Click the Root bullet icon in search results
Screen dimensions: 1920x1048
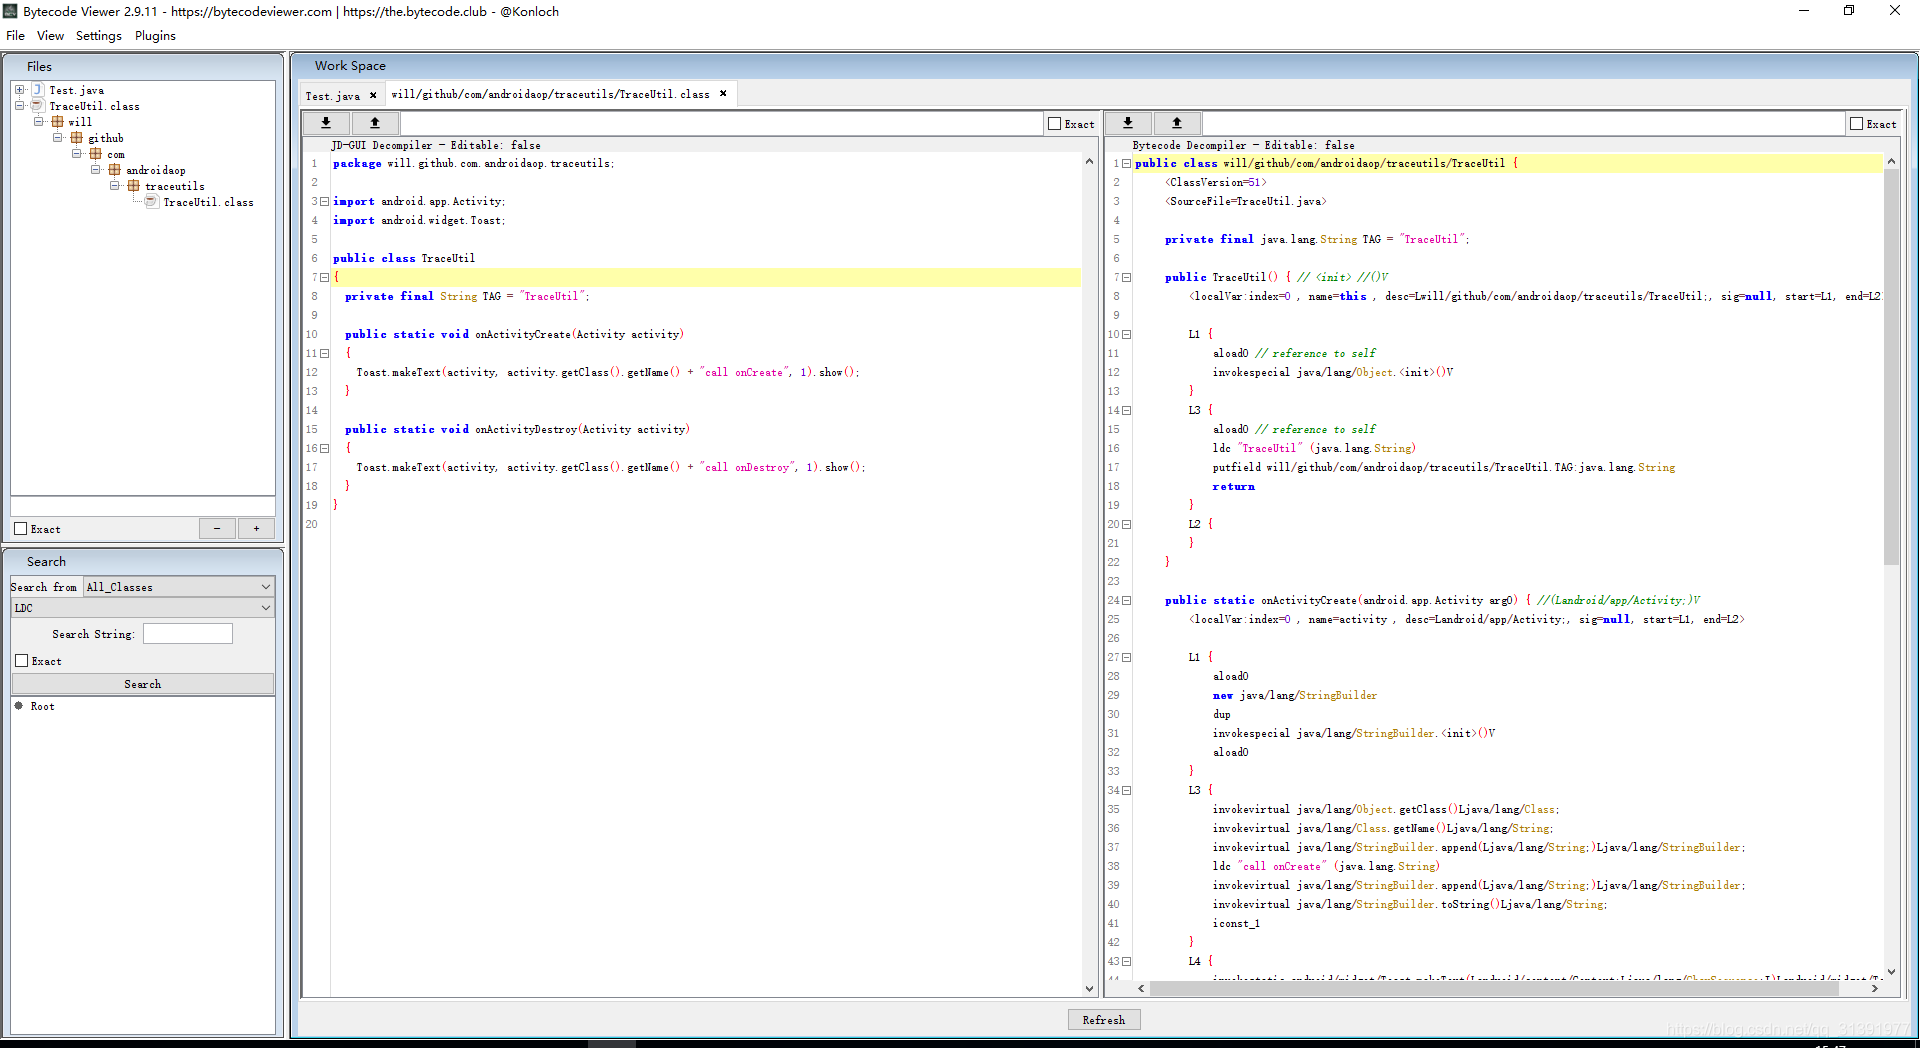(x=19, y=706)
